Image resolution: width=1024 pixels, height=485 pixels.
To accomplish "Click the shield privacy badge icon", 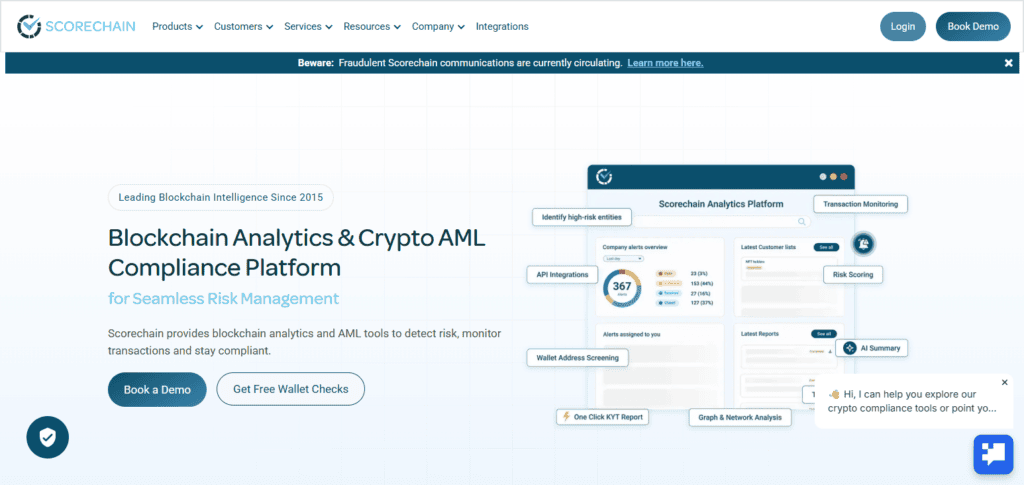I will coord(48,437).
